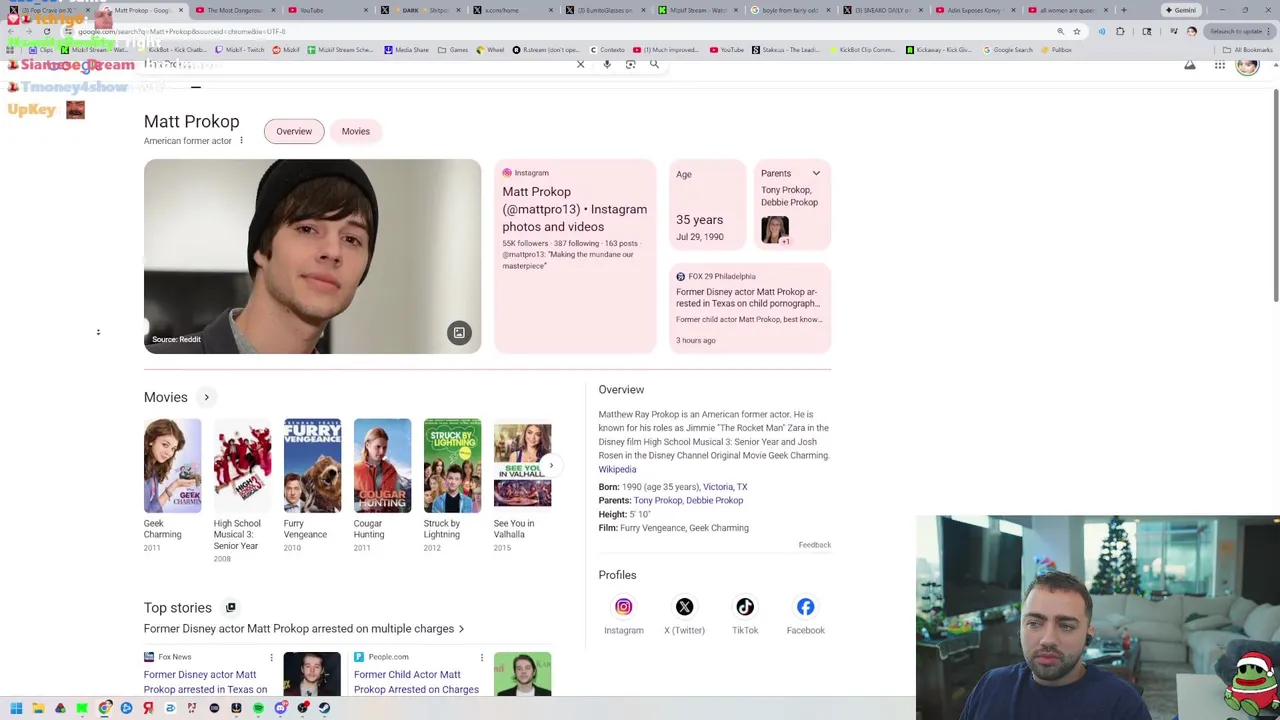
Task: Open the Debbie Prokop parent link
Action: (x=715, y=500)
